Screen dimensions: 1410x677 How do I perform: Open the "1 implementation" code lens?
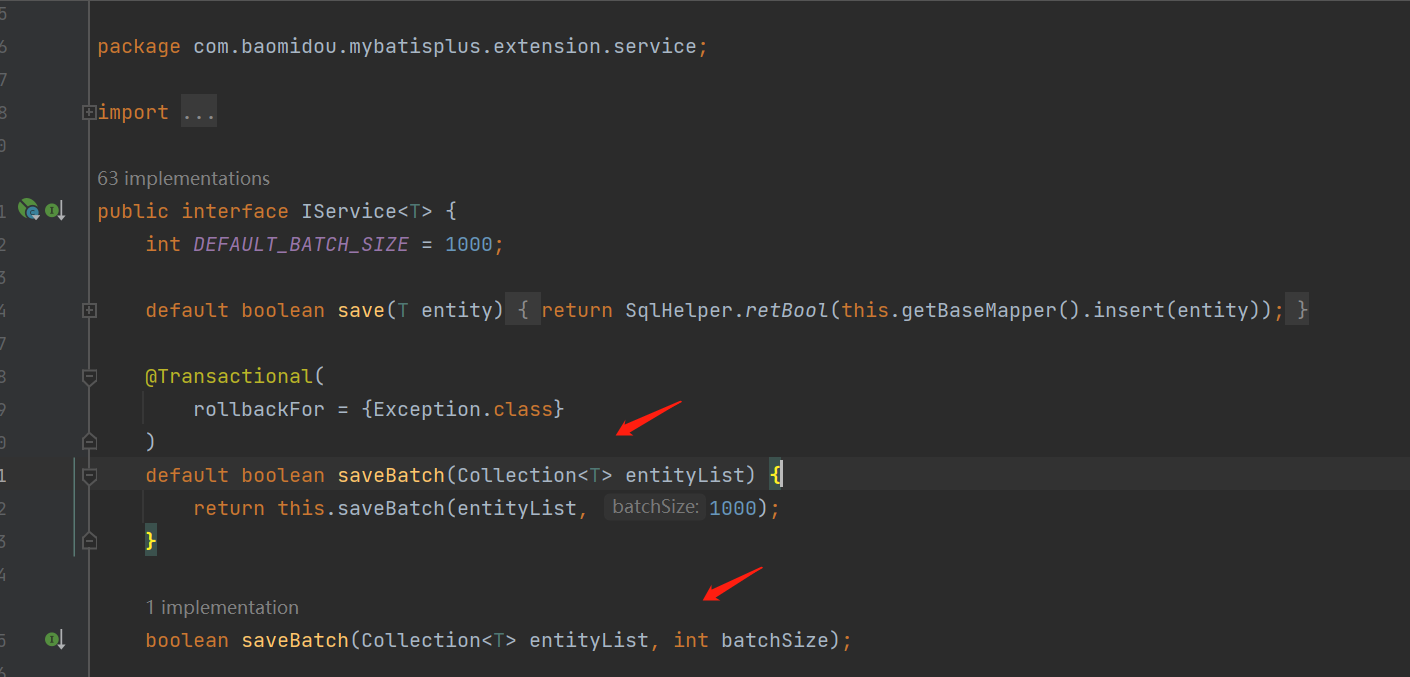(x=222, y=607)
